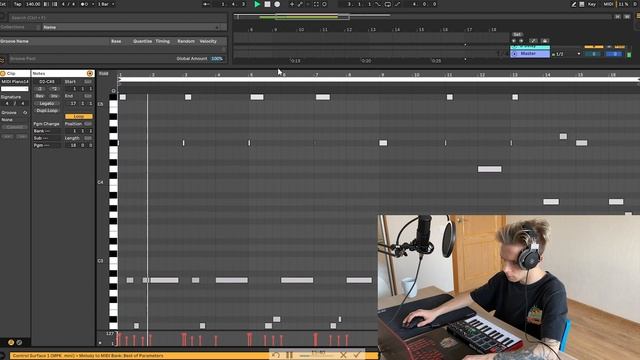Viewport: 640px width, 360px height.
Task: Open the Bank program chooser
Action: click(47, 131)
